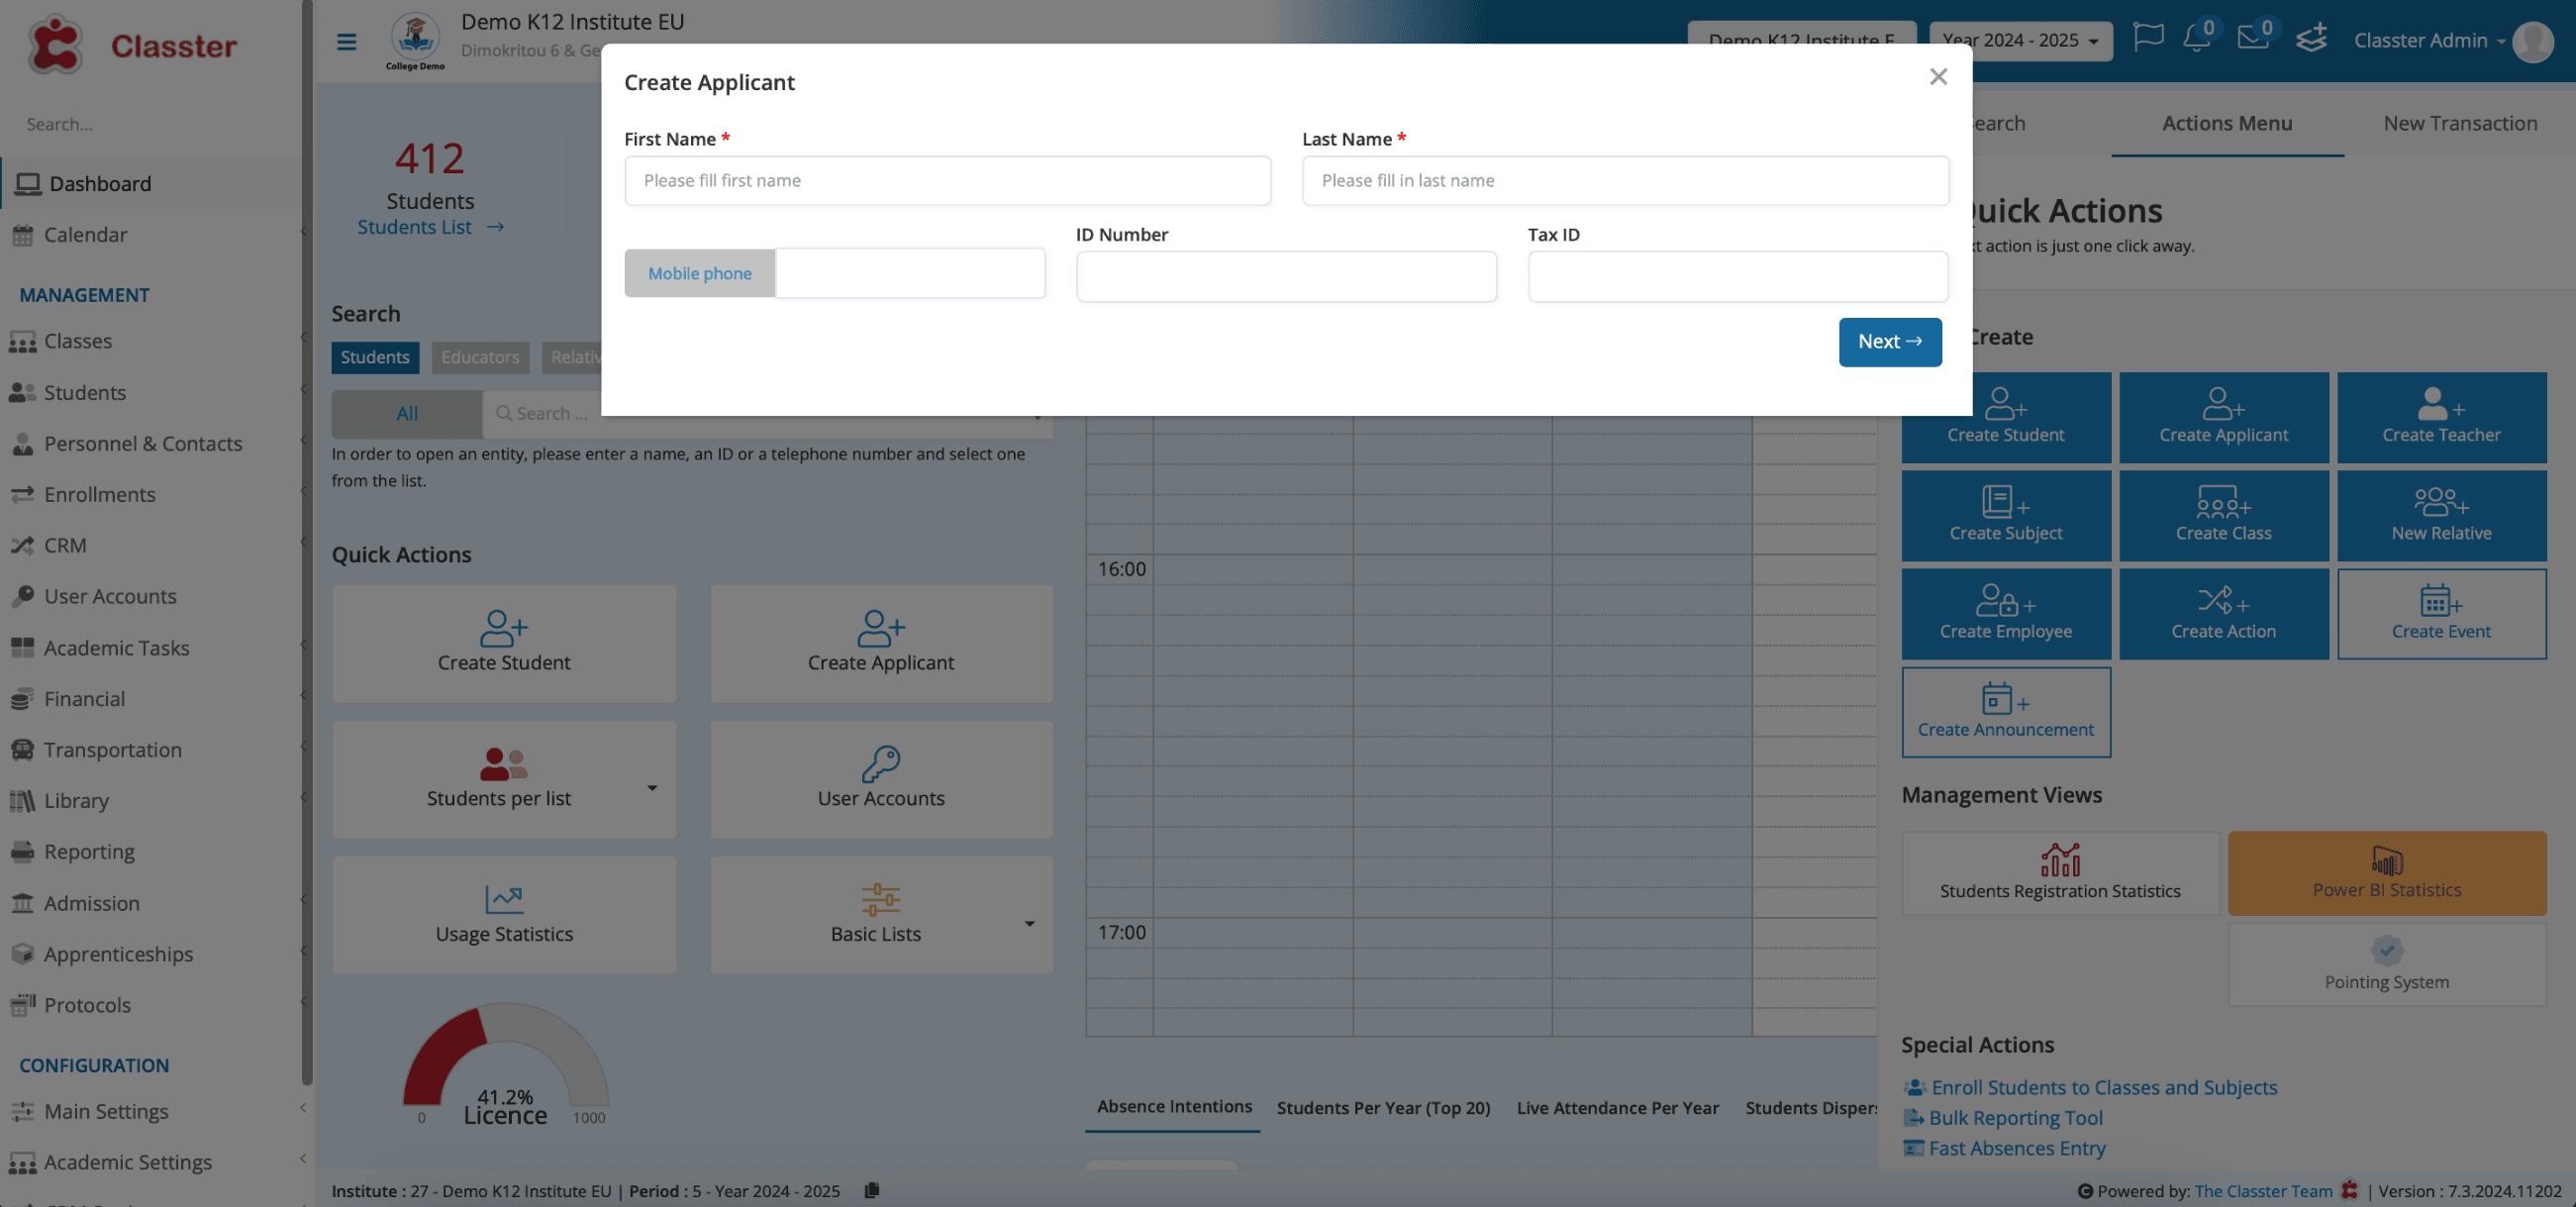Switch to the New Transaction tab
The width and height of the screenshot is (2576, 1207).
pos(2460,123)
